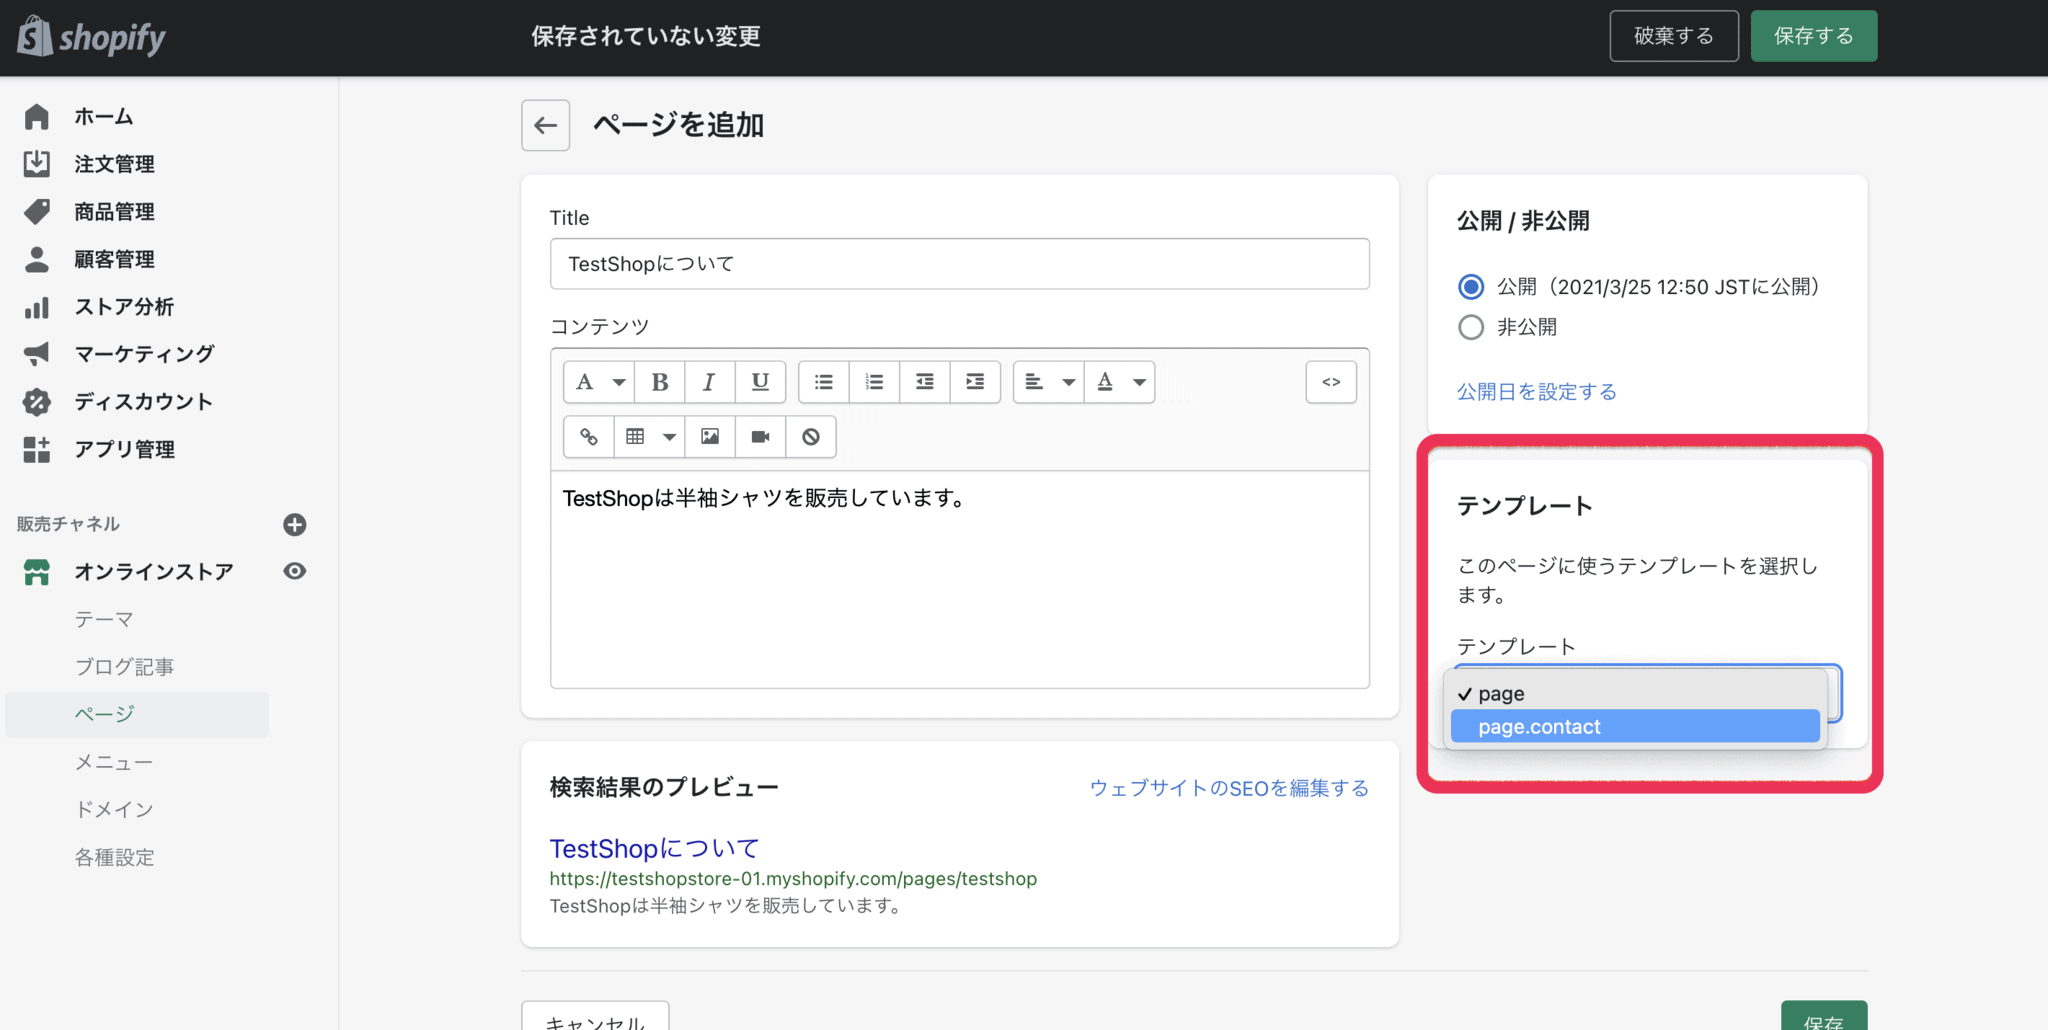Image resolution: width=2048 pixels, height=1030 pixels.
Task: Open ブログ記事 in the sidebar
Action: [x=124, y=666]
